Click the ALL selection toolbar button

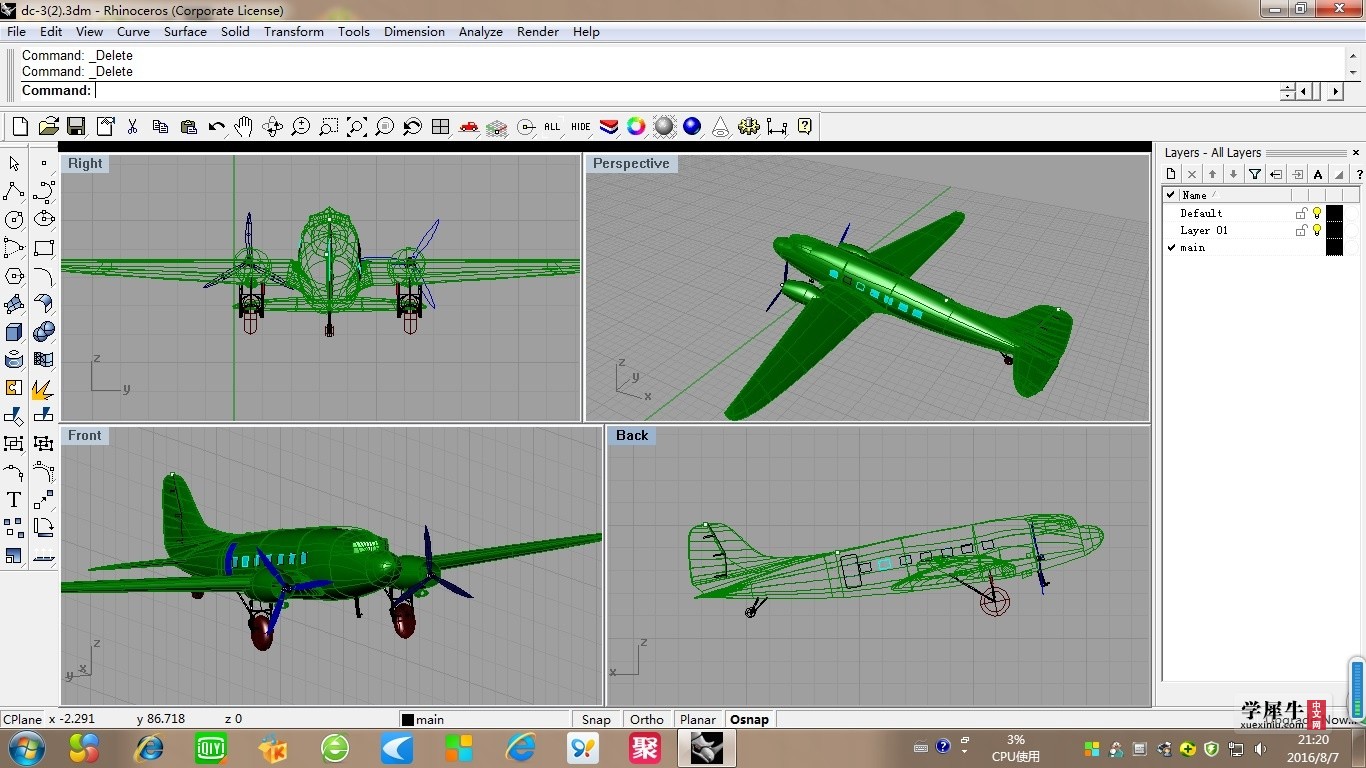[552, 127]
